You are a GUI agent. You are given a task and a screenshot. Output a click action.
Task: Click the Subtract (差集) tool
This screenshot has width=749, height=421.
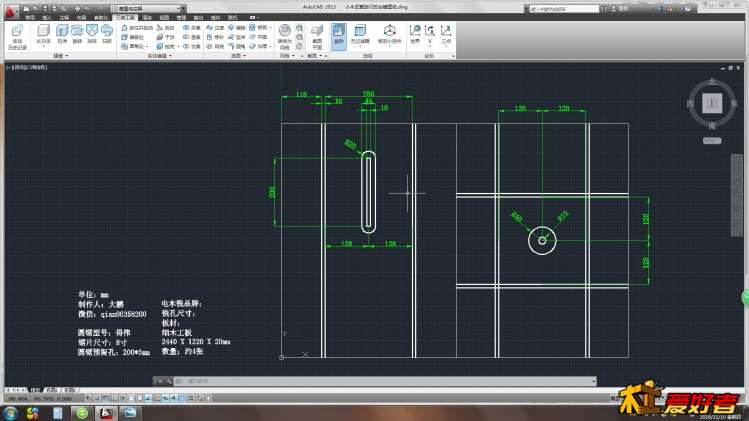click(192, 37)
